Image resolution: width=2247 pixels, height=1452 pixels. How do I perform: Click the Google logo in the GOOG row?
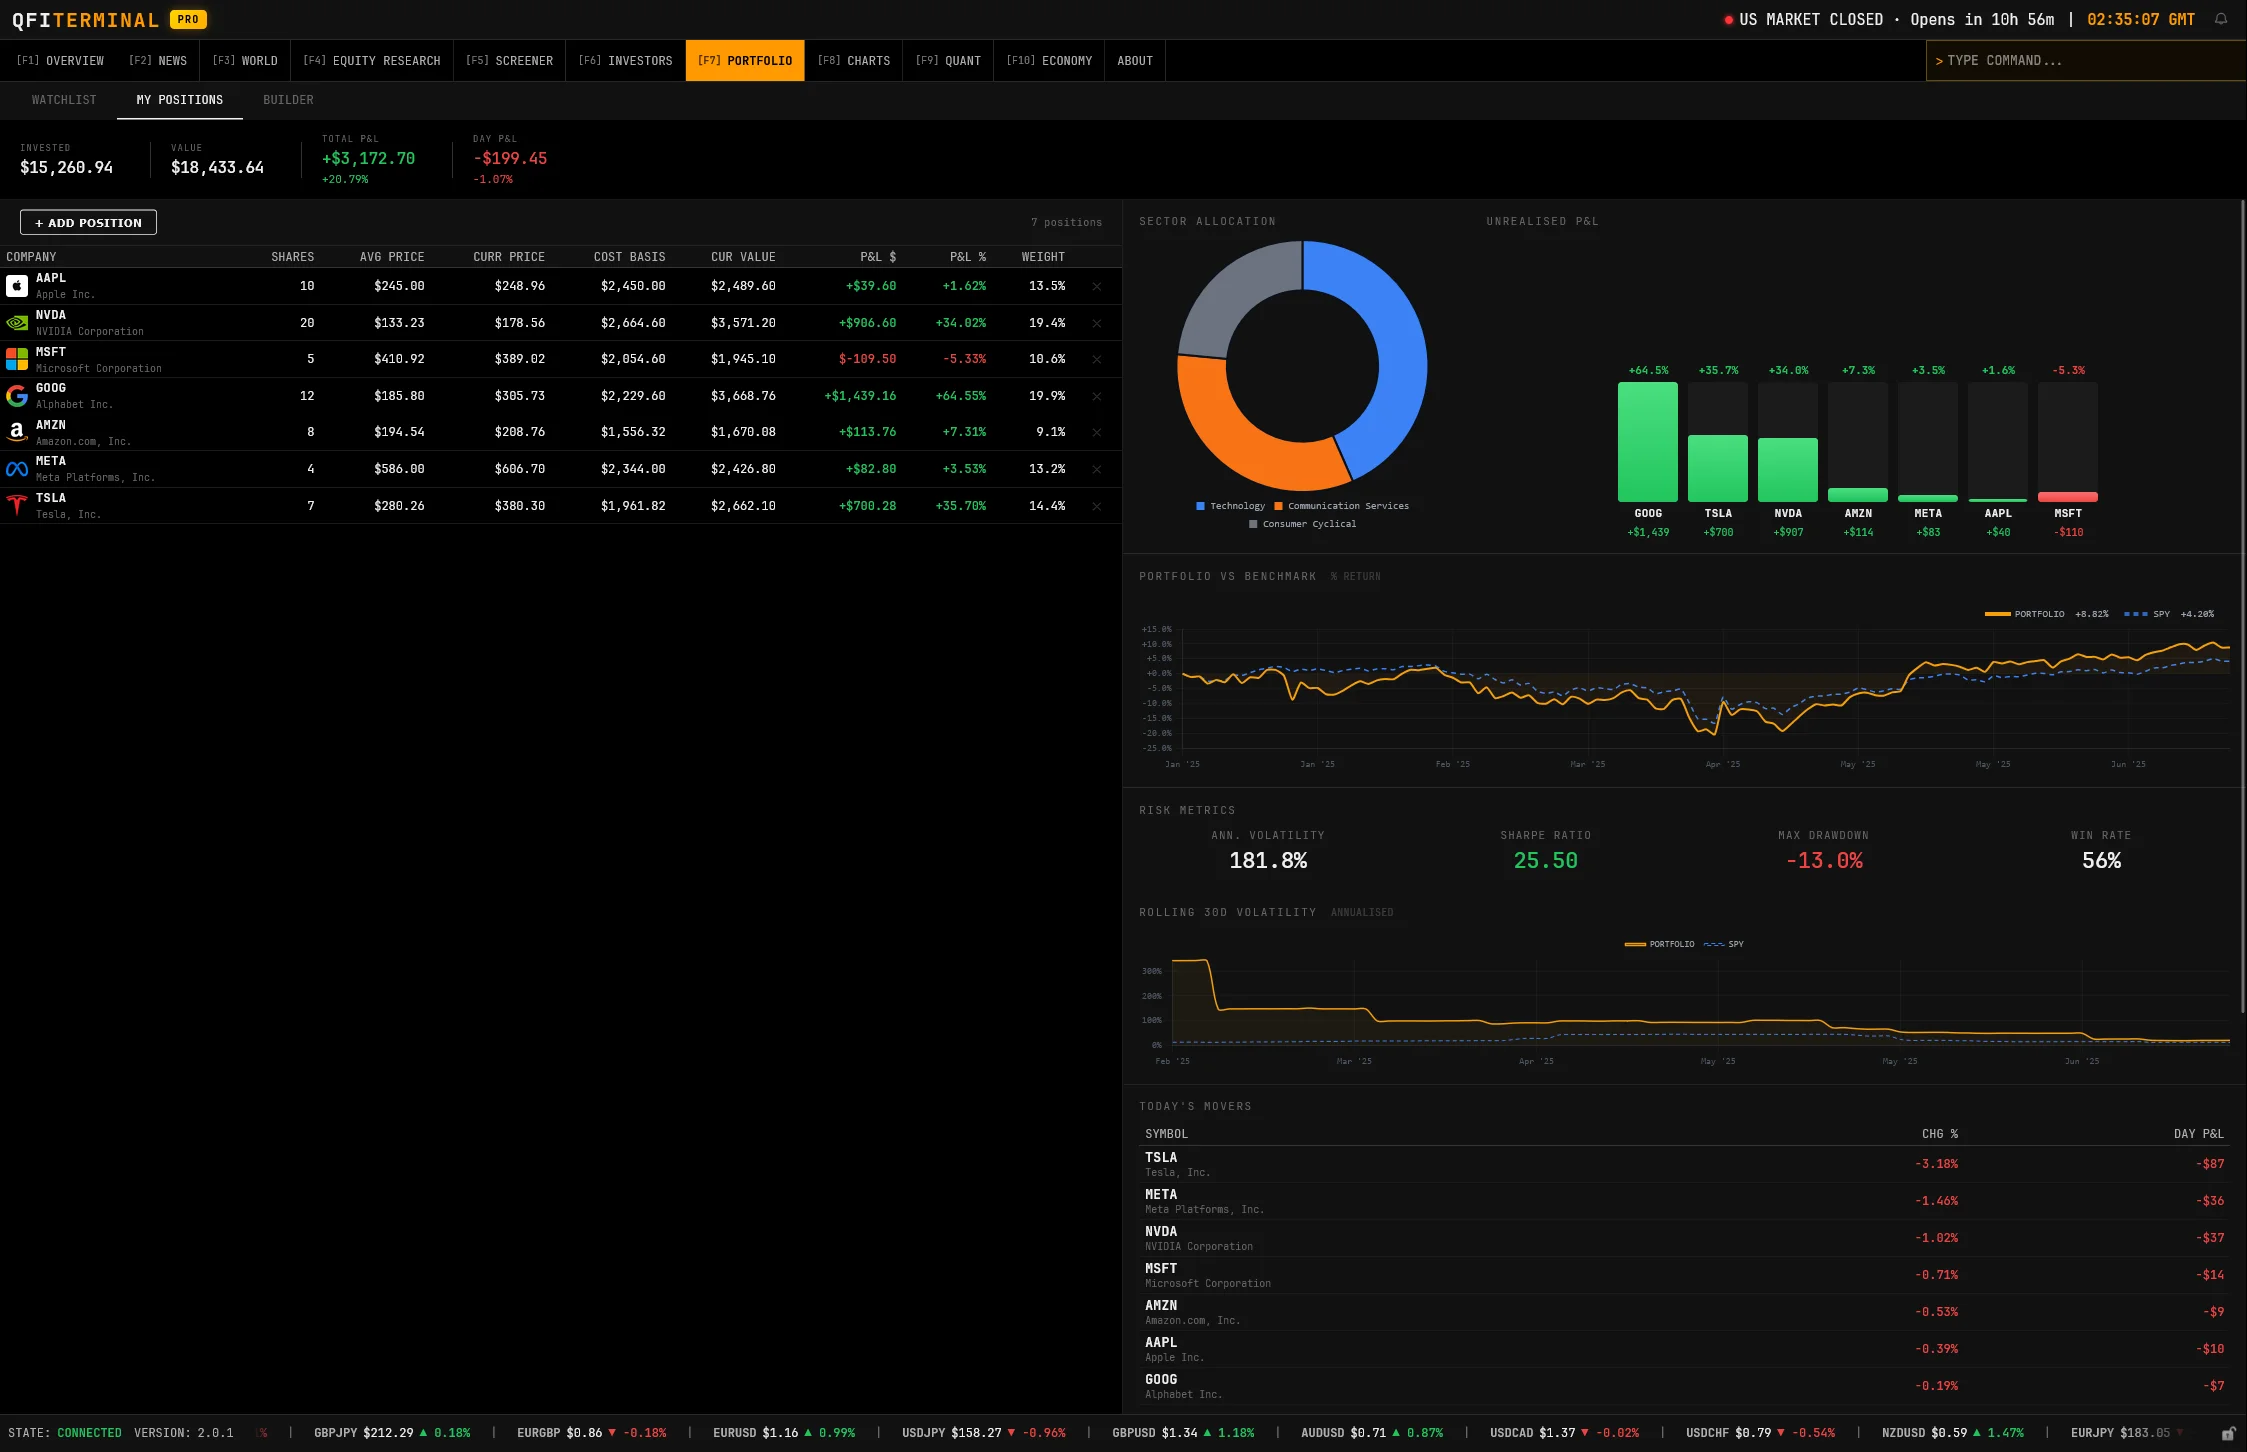tap(17, 396)
